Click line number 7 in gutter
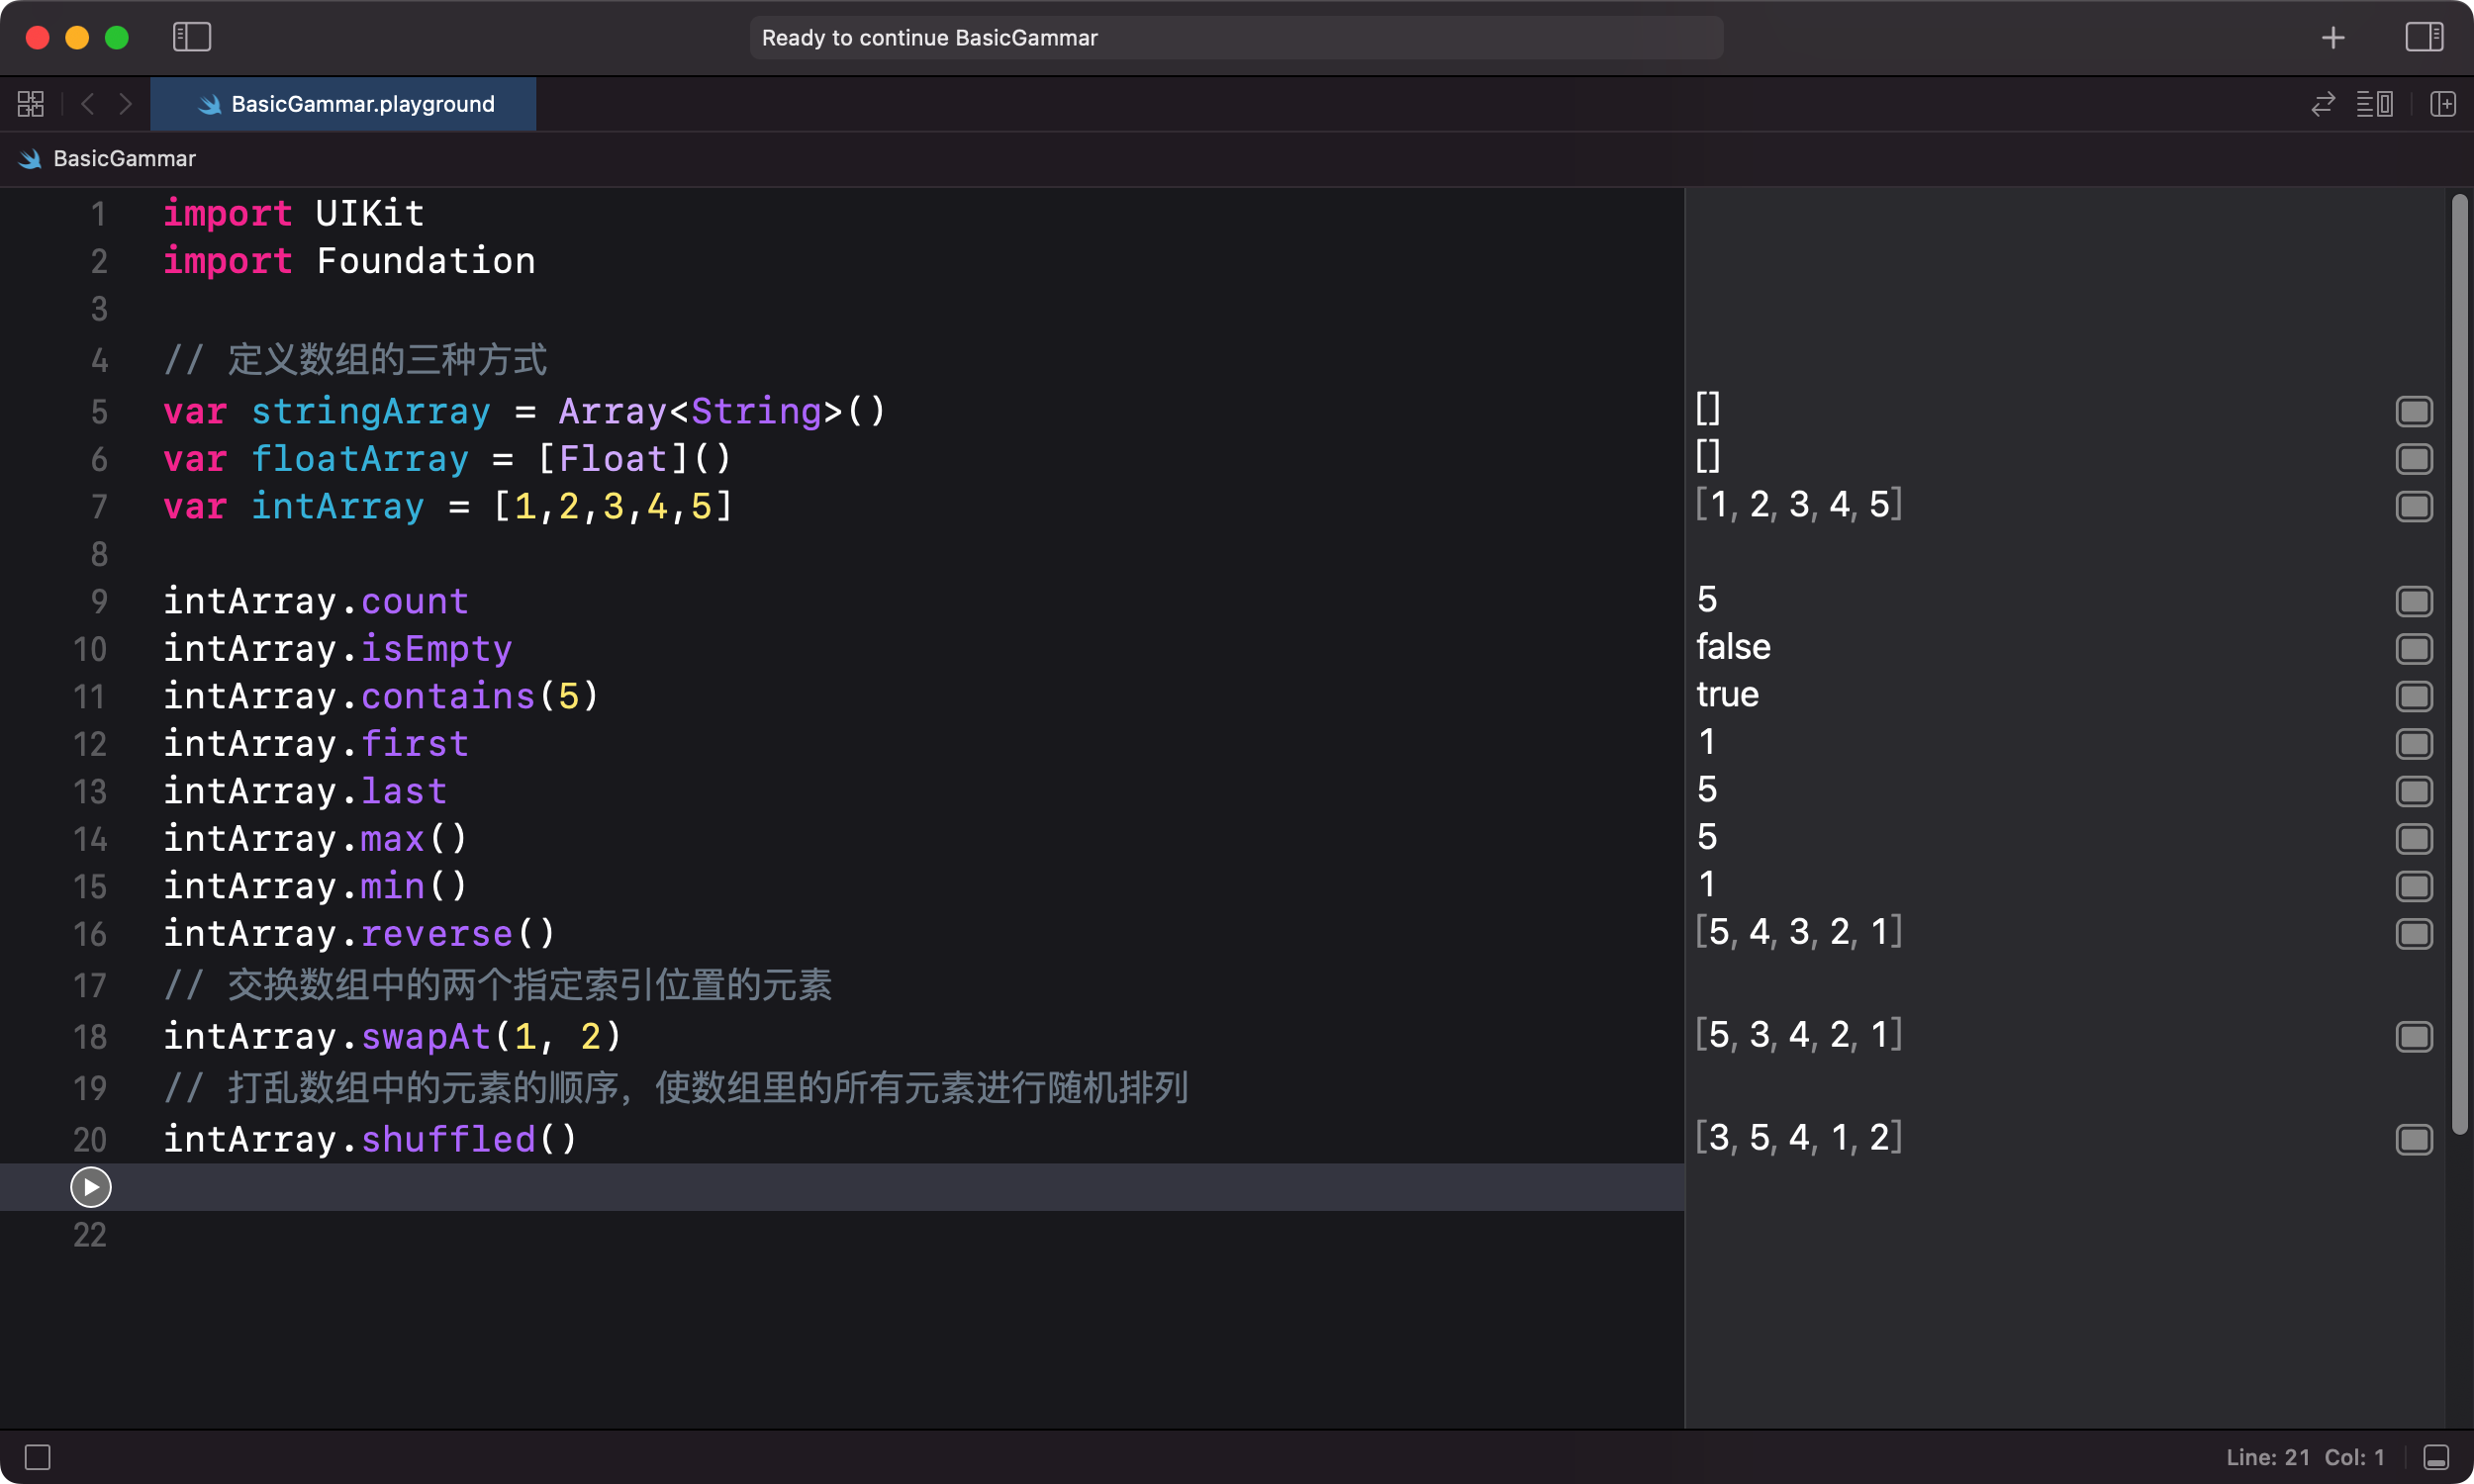The height and width of the screenshot is (1484, 2474). [x=99, y=507]
